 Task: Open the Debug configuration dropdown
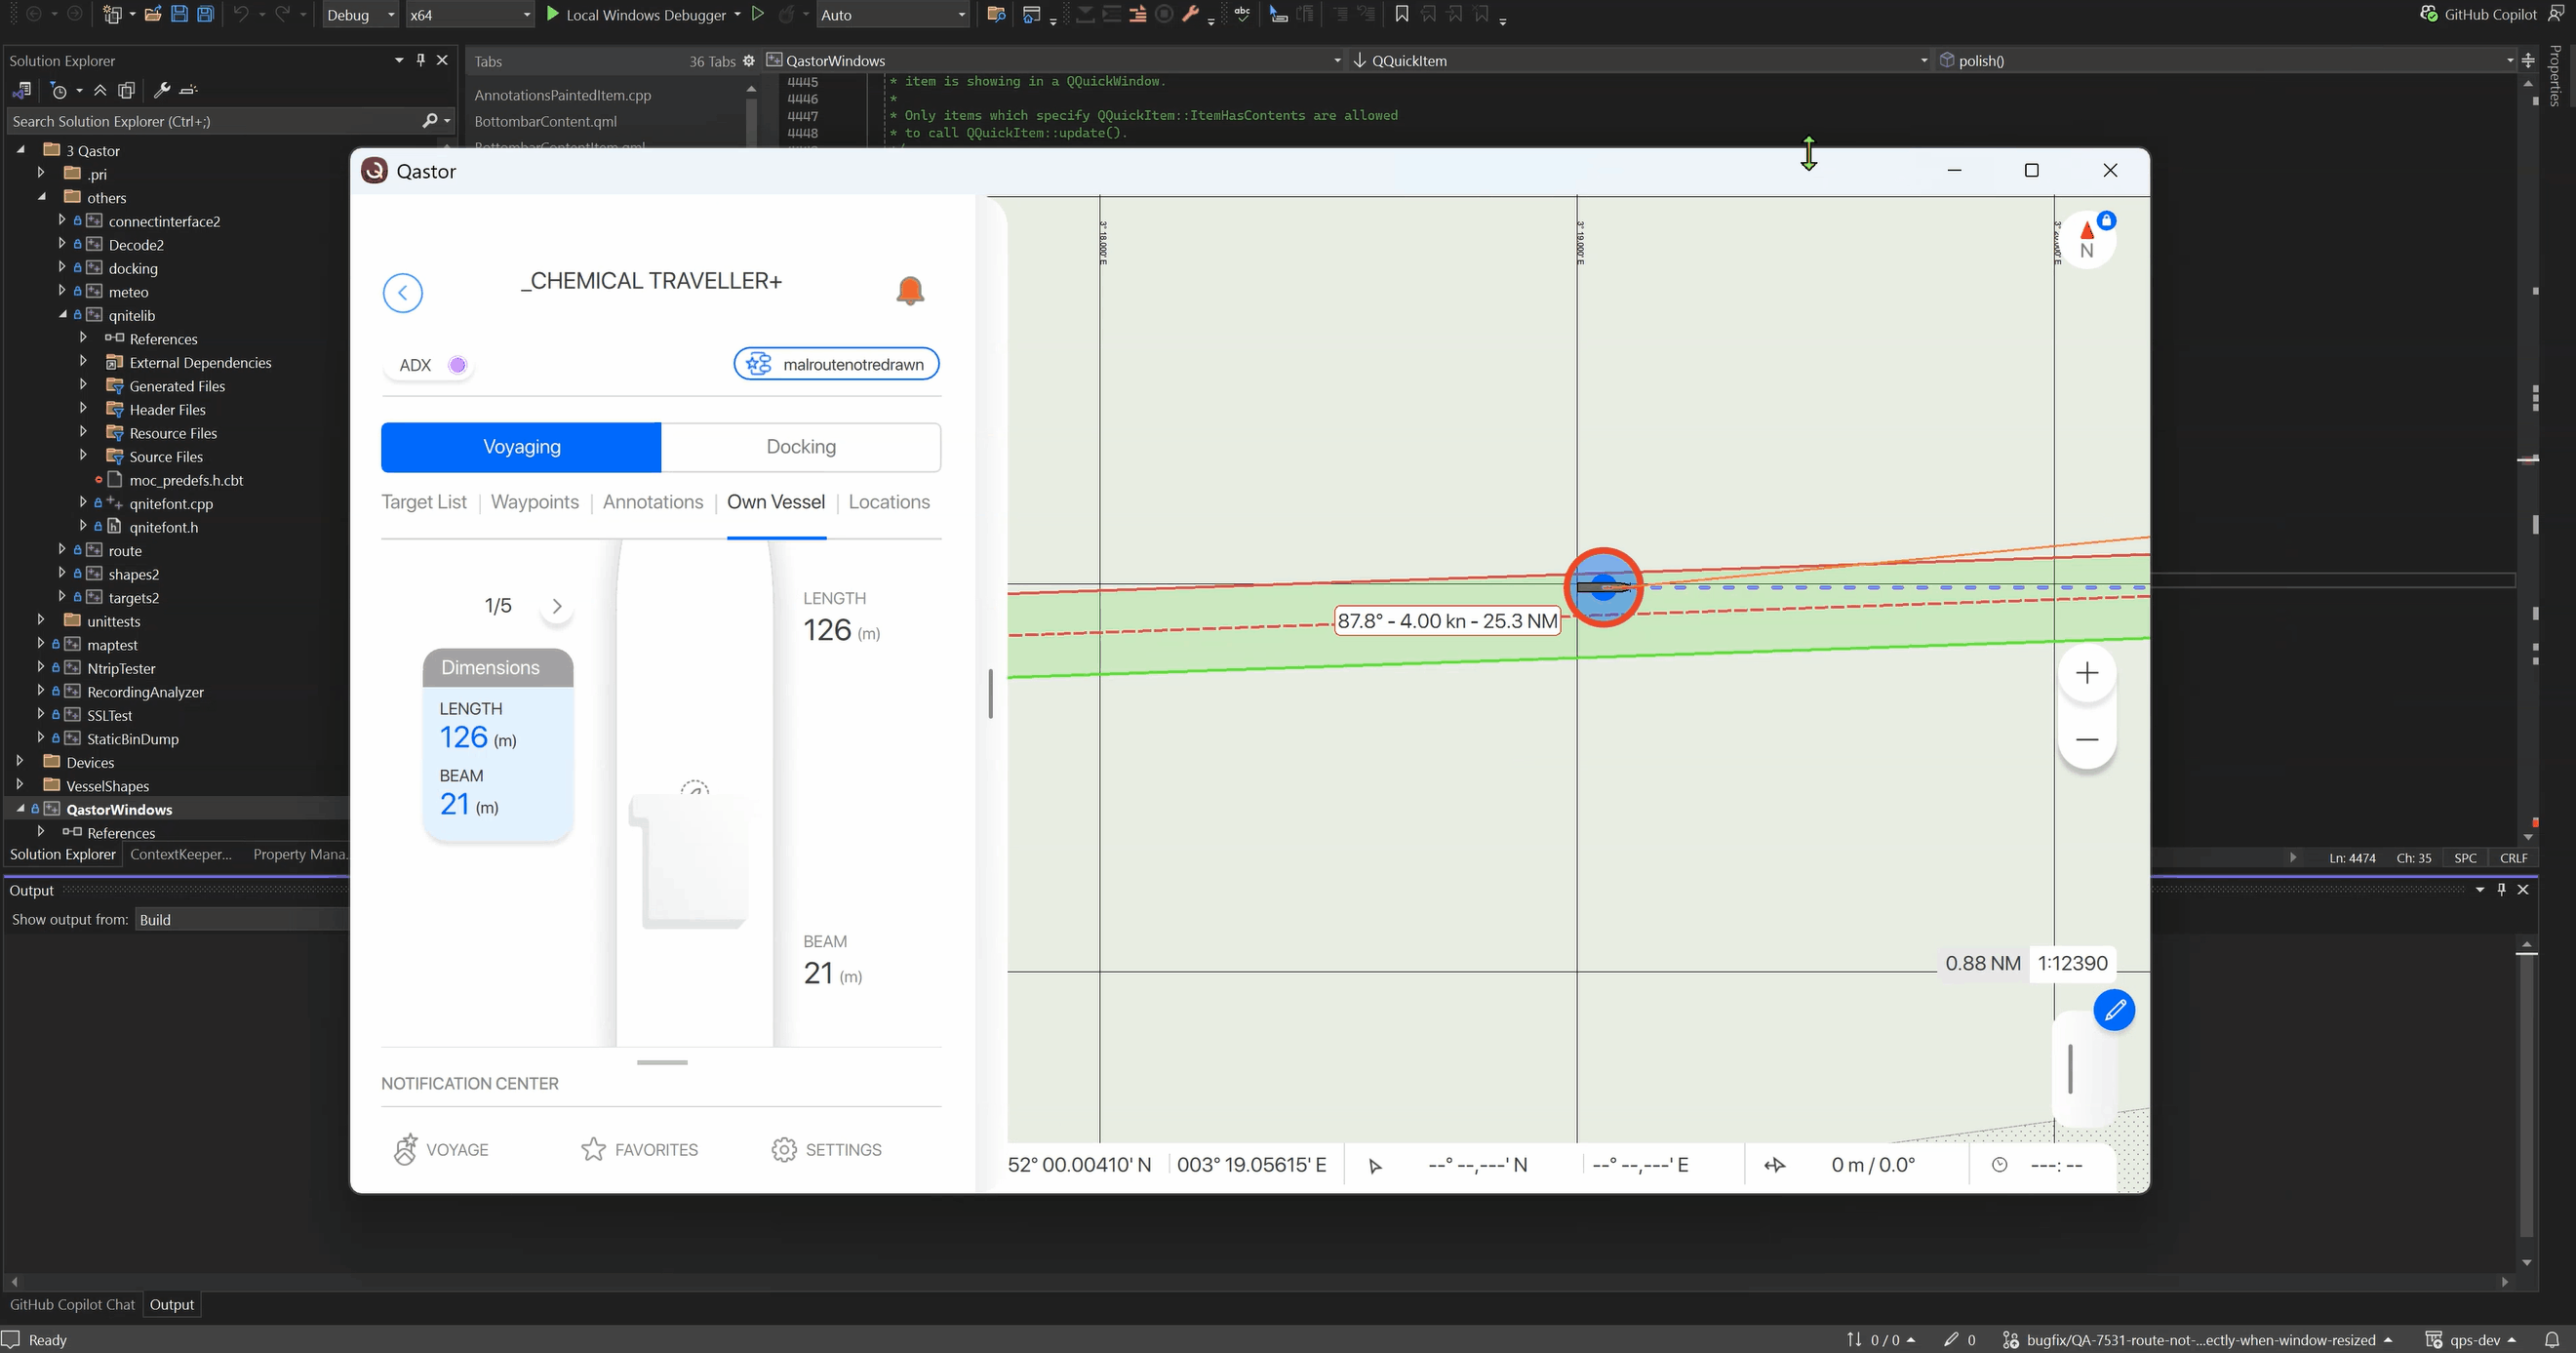click(x=360, y=15)
